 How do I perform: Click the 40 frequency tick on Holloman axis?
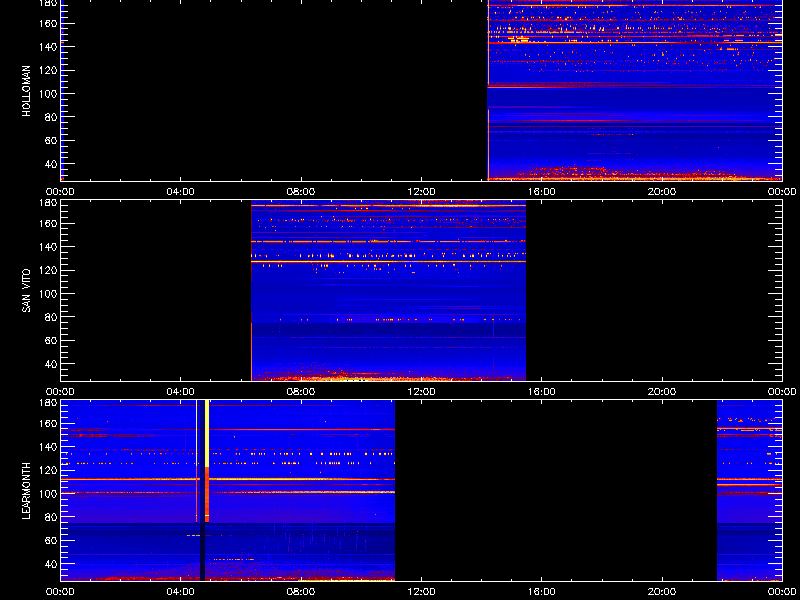(51, 164)
